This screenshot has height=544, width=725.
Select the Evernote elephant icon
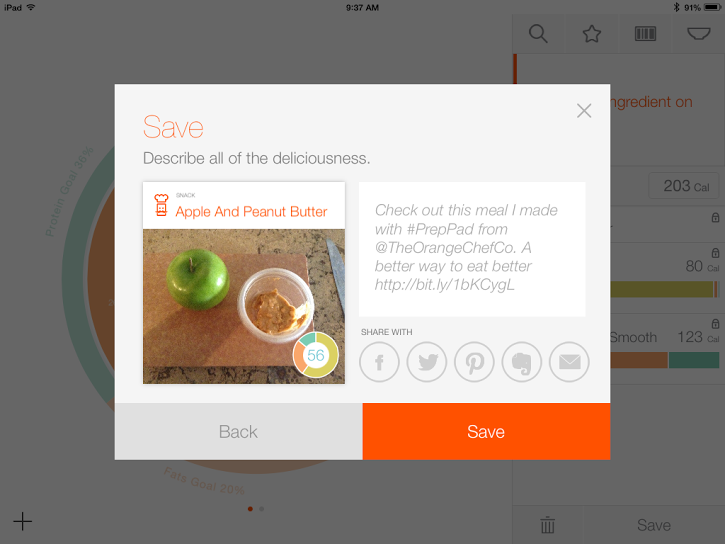(x=522, y=362)
